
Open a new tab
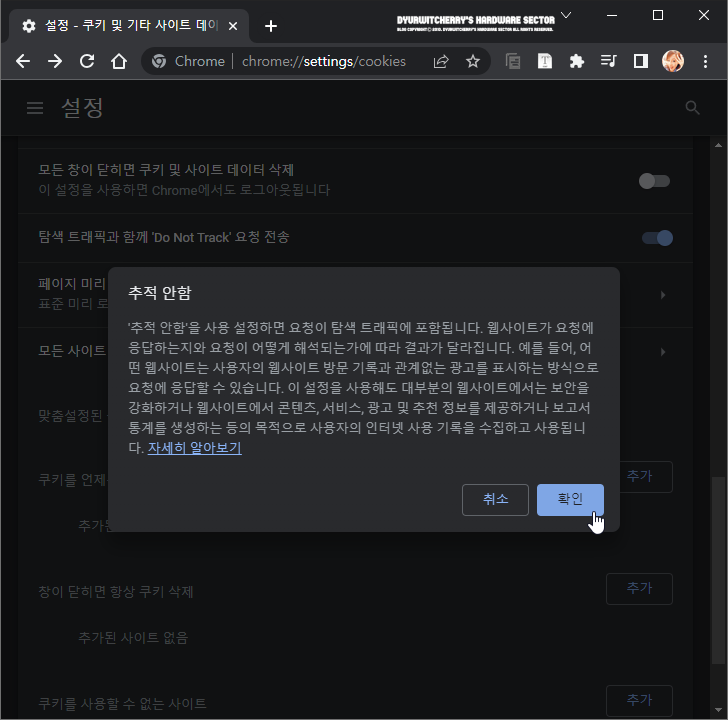[x=271, y=26]
